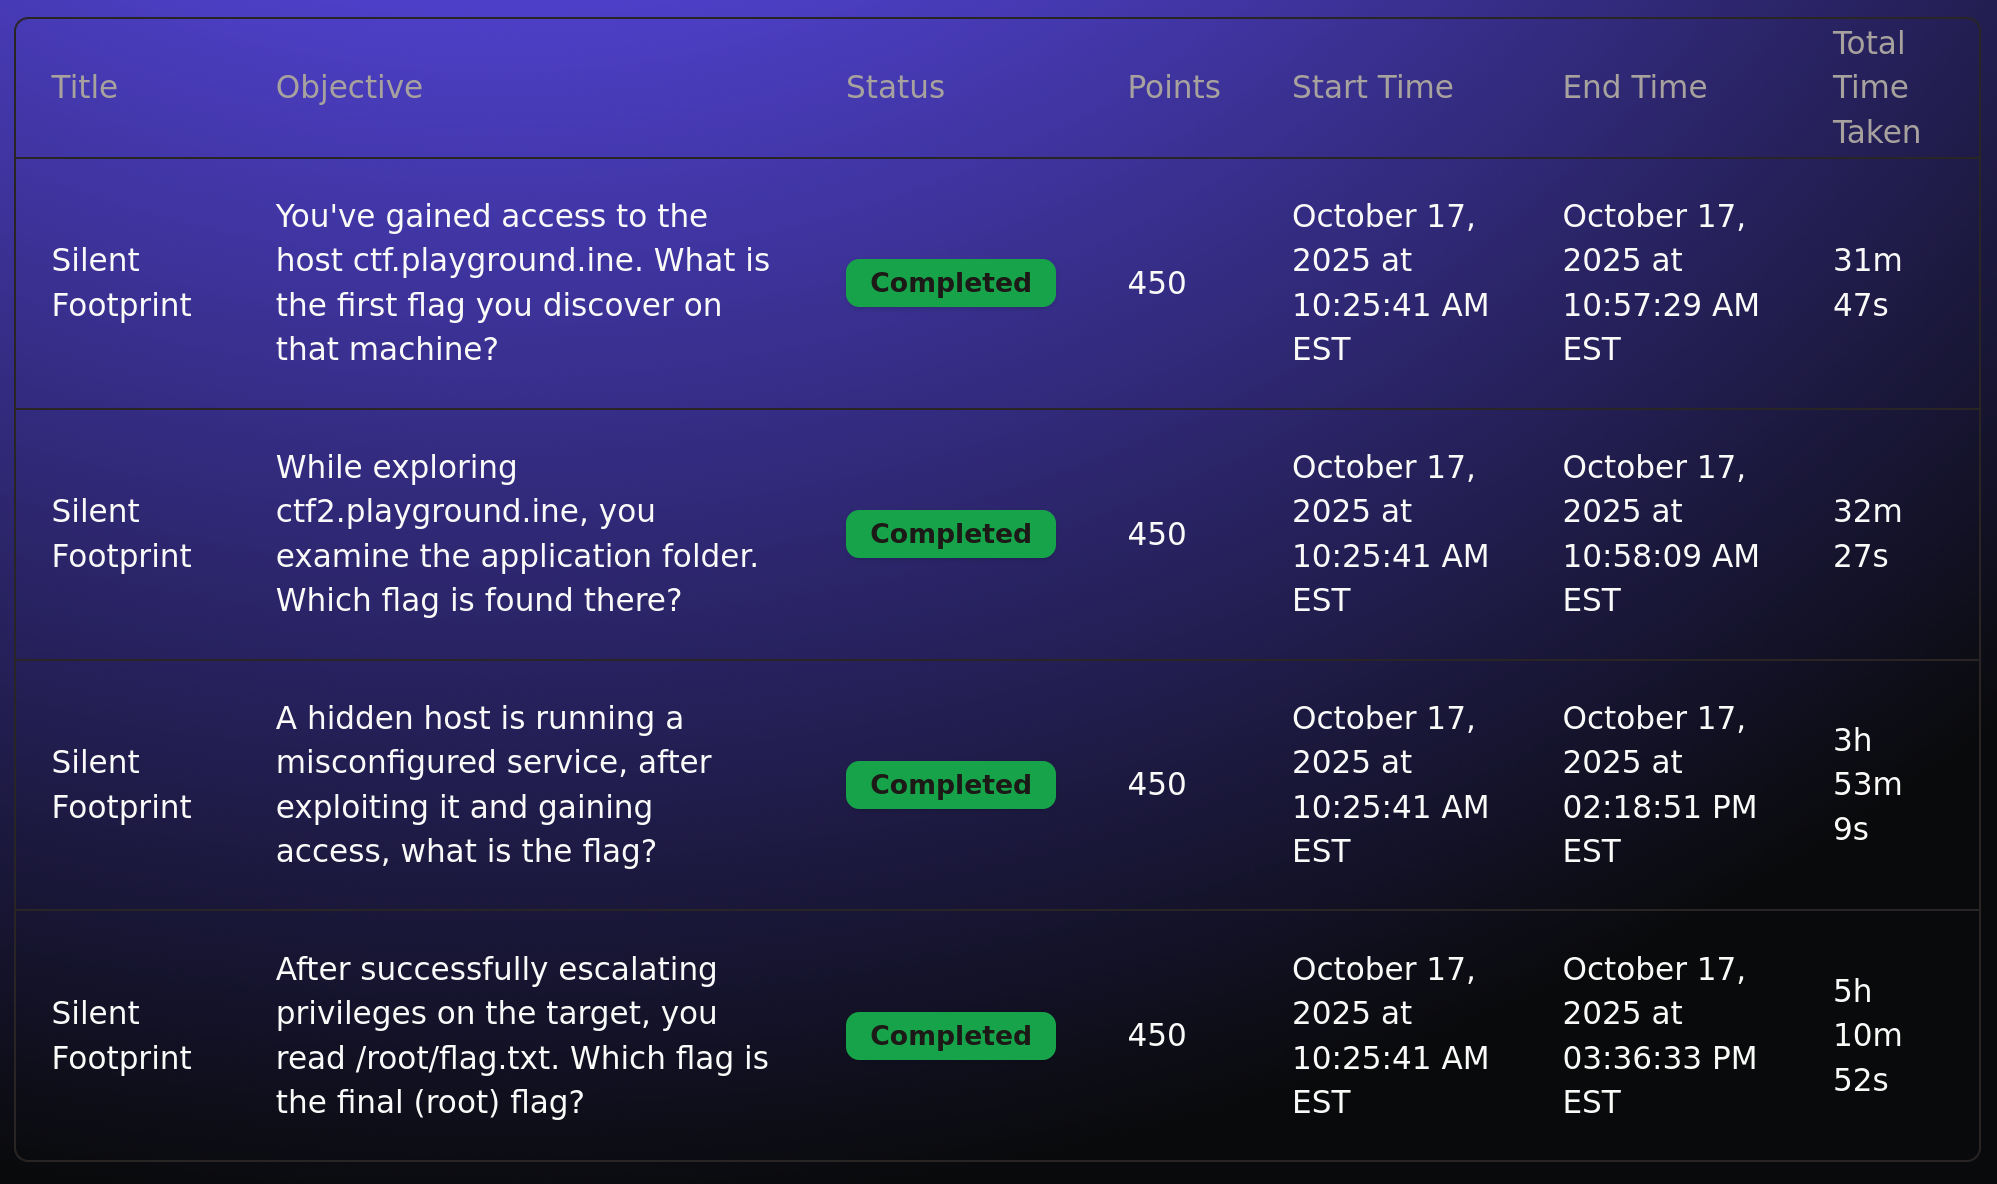Viewport: 1997px width, 1184px height.
Task: Select the ctf.playground.ine first flag objective text
Action: click(x=522, y=283)
